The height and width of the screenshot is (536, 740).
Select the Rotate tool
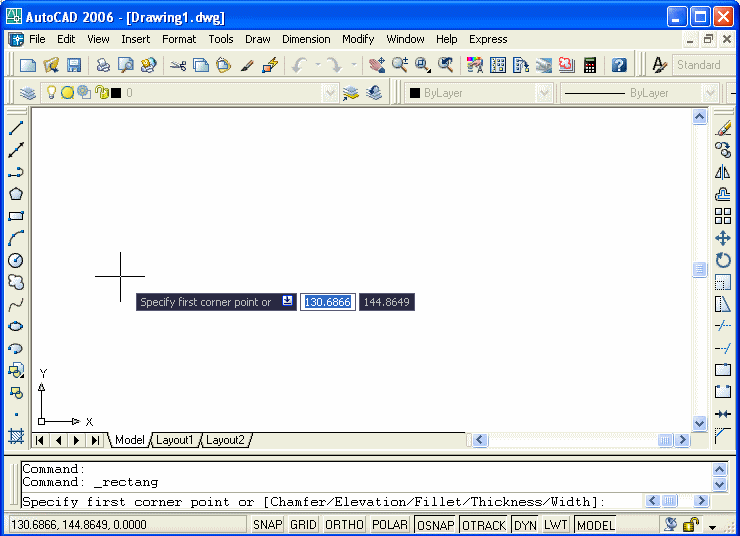723,260
